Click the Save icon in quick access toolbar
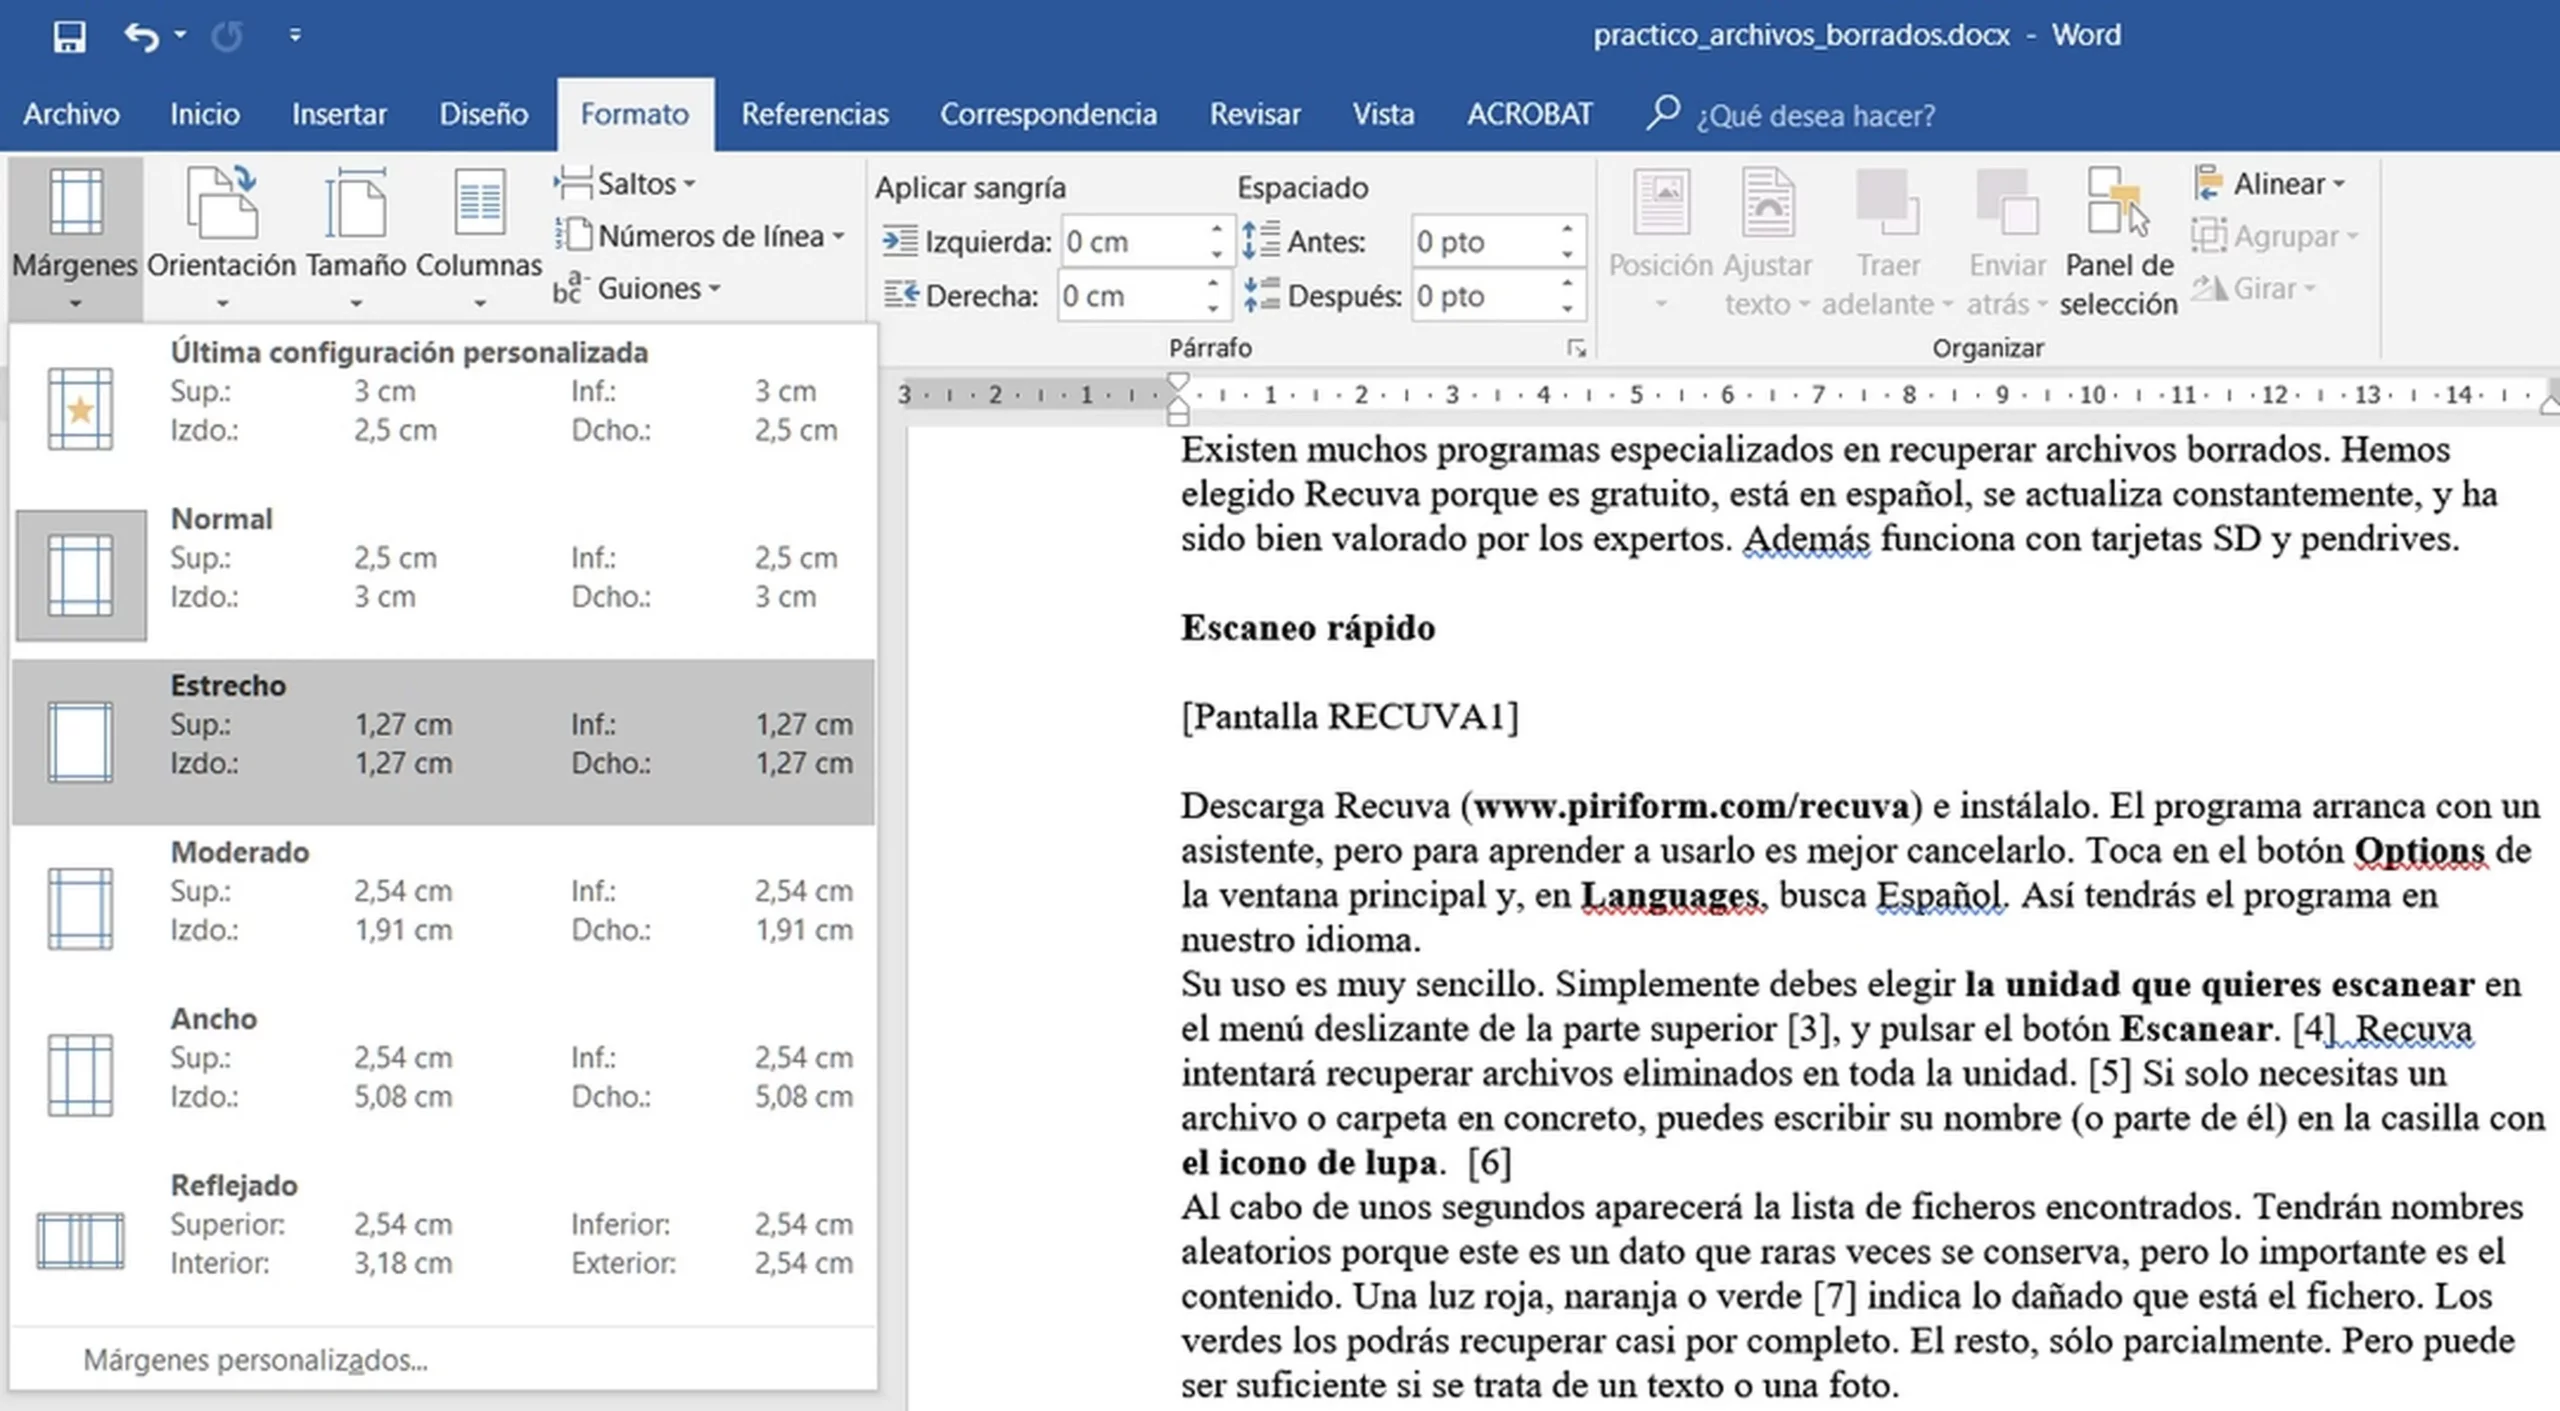2560x1411 pixels. click(x=69, y=37)
